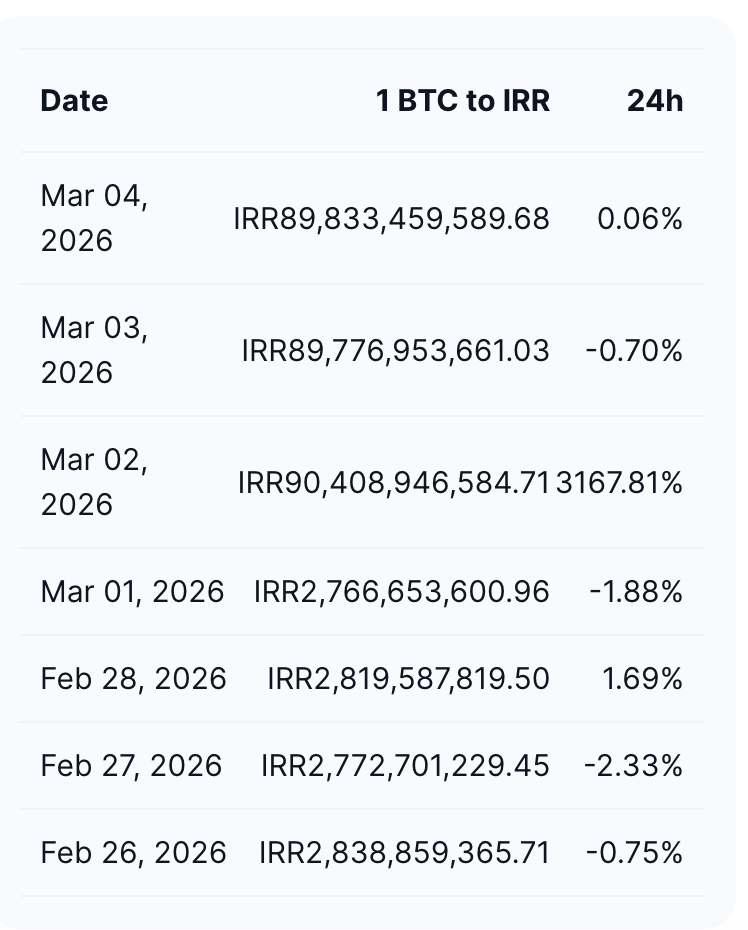Select the Feb 28, 2026 date cell
This screenshot has width=748, height=930.
pos(133,679)
